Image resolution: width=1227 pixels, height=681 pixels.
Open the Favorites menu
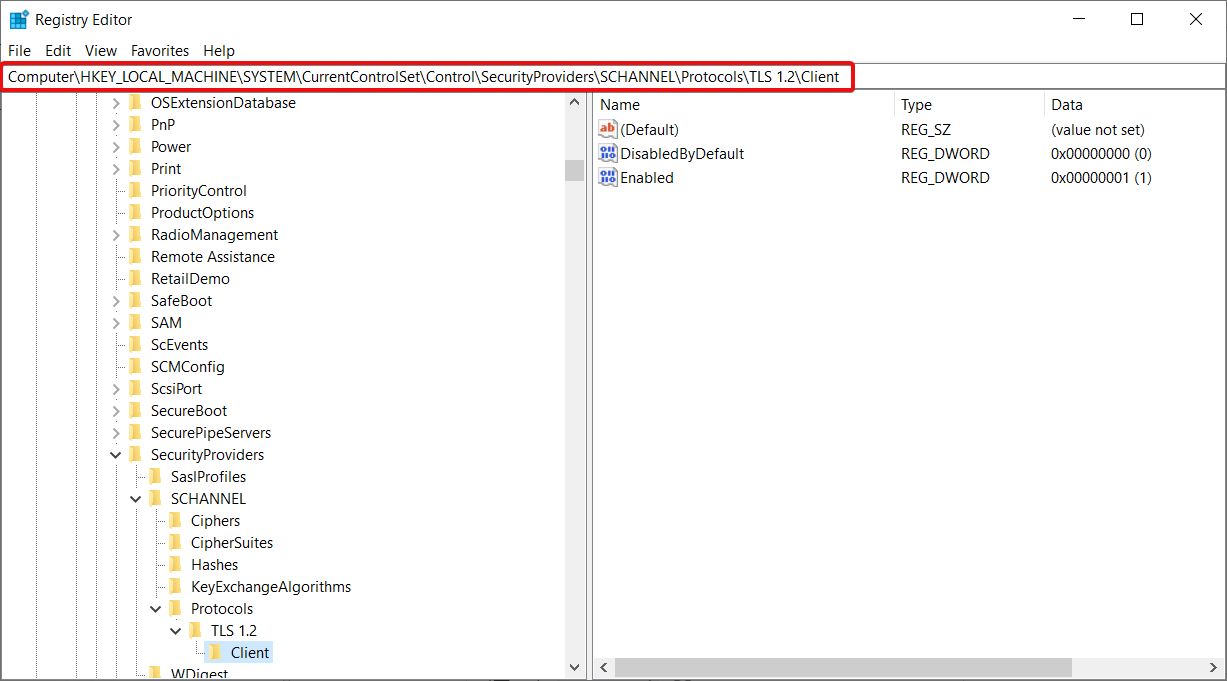coord(160,50)
